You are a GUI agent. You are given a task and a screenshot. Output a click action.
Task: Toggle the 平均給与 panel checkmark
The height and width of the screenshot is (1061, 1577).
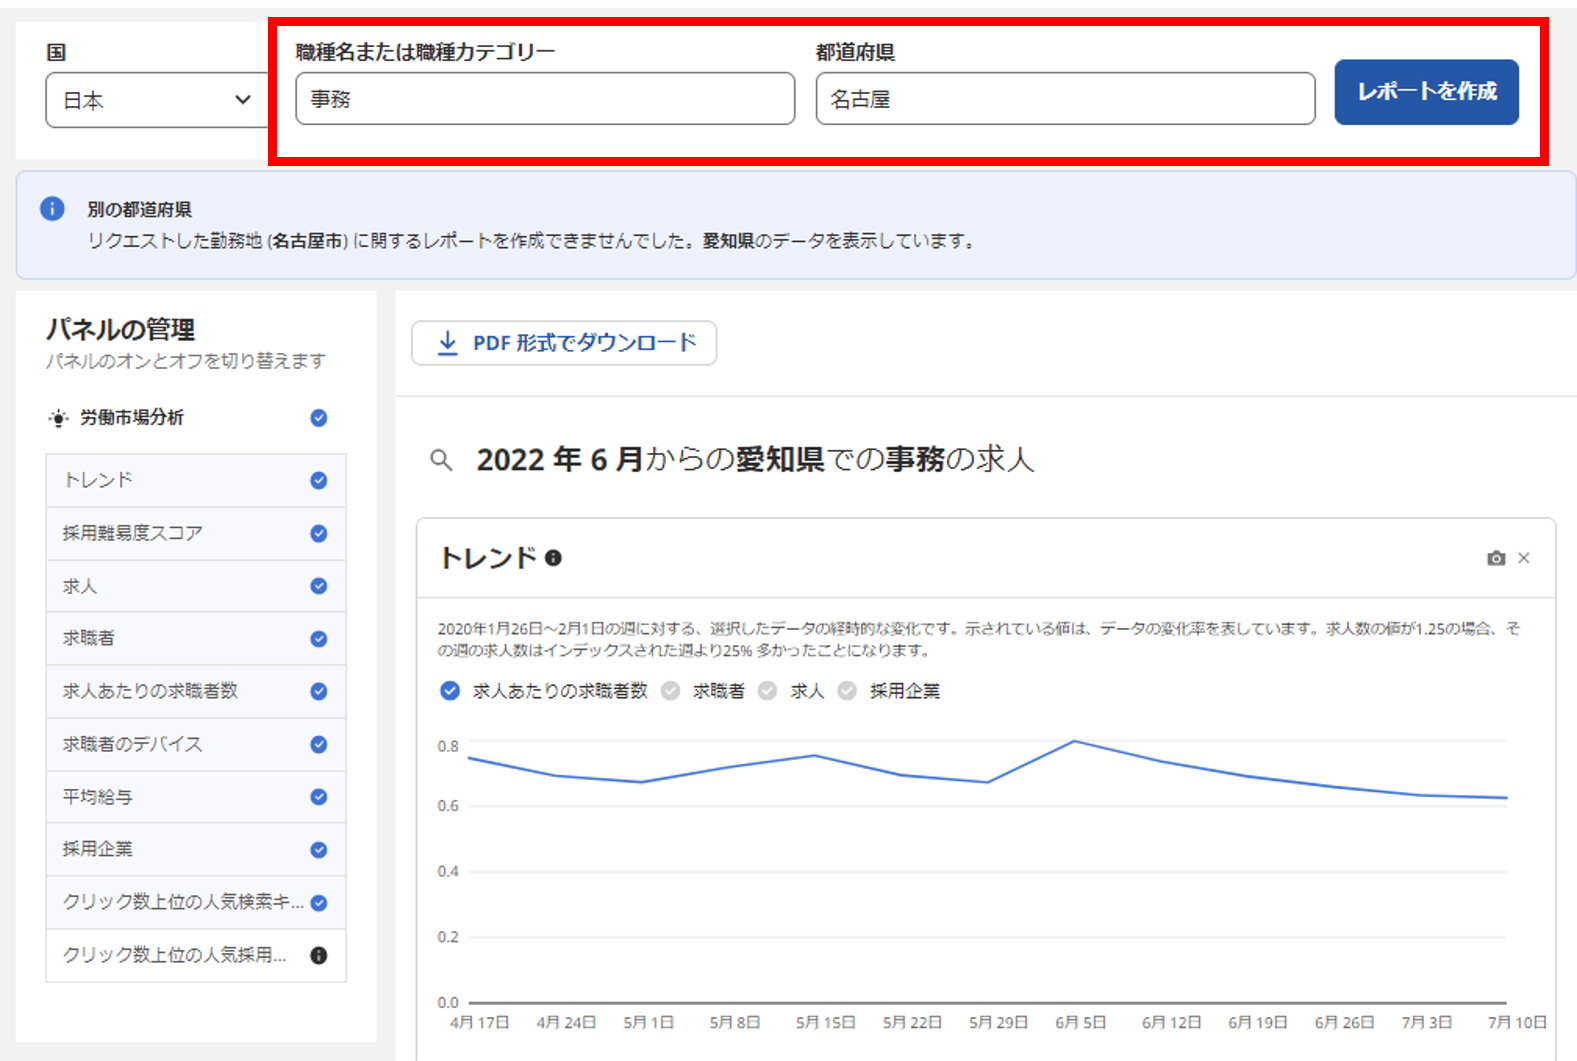(319, 797)
